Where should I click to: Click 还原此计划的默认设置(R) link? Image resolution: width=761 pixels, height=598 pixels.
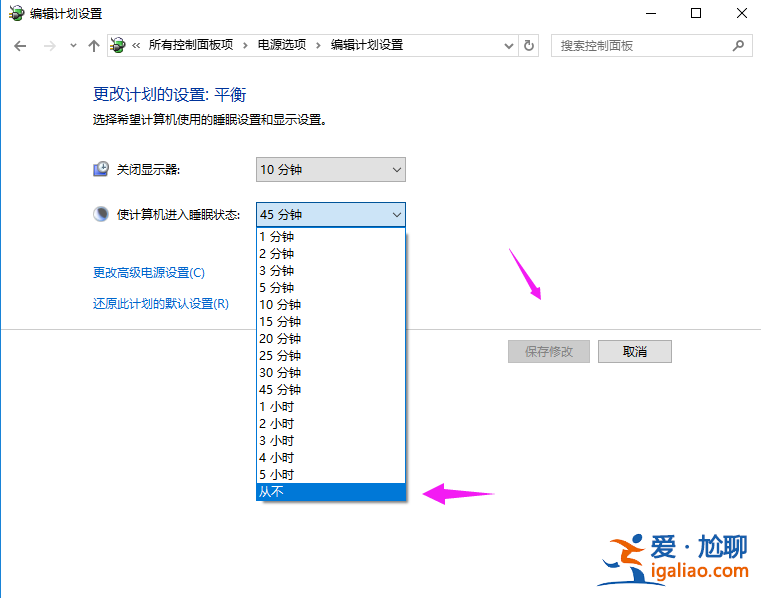click(161, 304)
